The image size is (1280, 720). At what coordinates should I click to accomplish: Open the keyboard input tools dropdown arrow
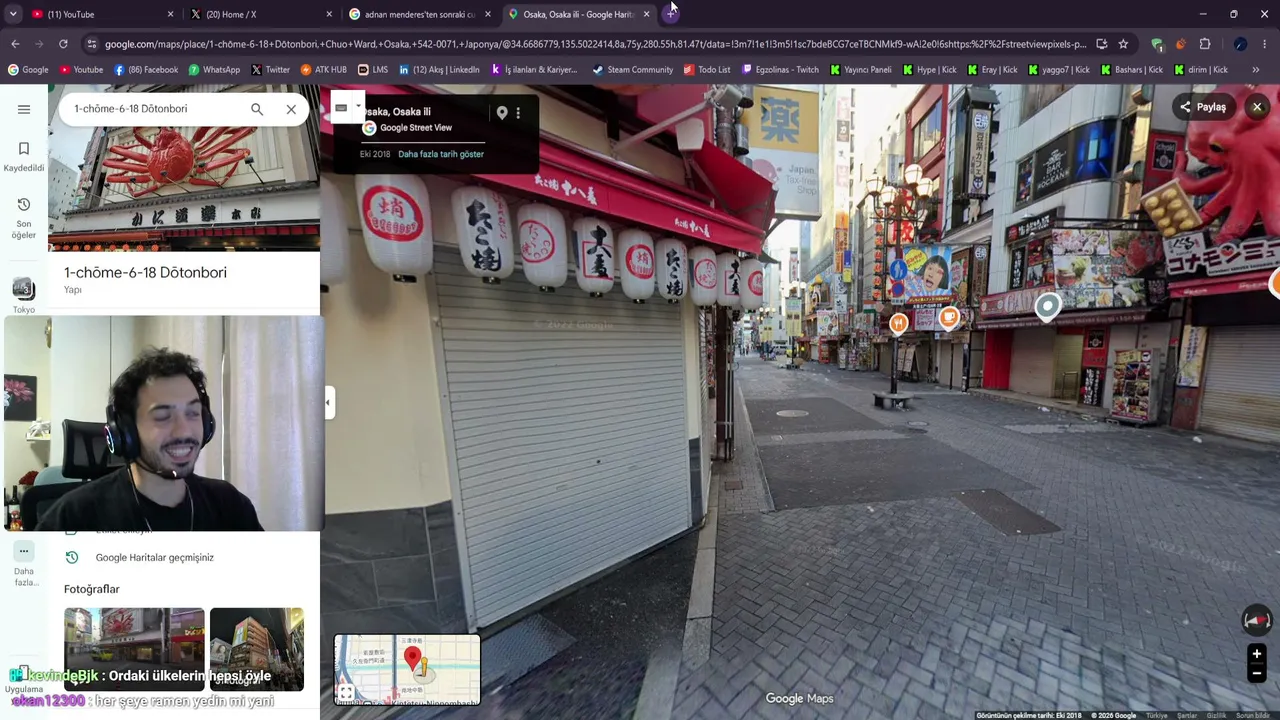358,106
